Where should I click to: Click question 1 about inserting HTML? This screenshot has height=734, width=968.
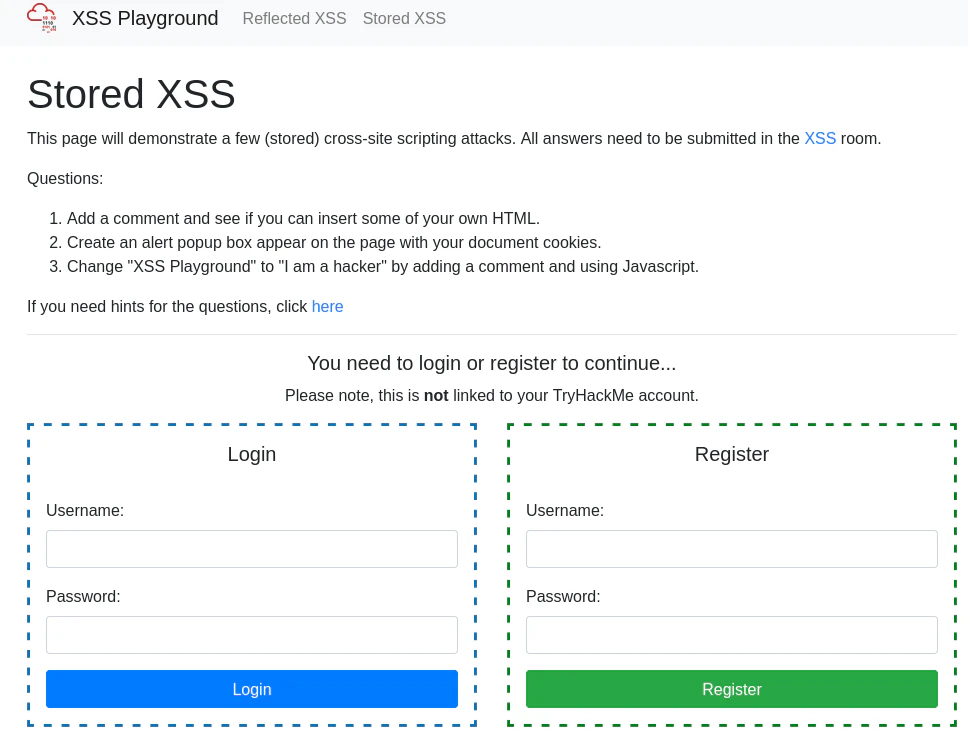(x=303, y=219)
